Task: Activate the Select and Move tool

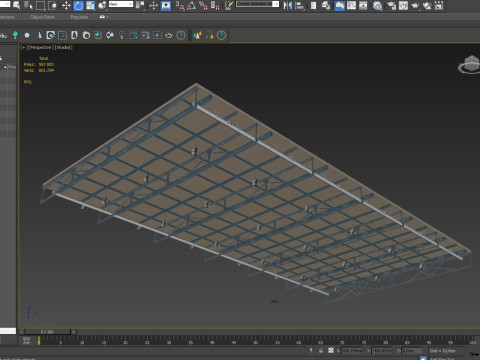Action: (66, 5)
